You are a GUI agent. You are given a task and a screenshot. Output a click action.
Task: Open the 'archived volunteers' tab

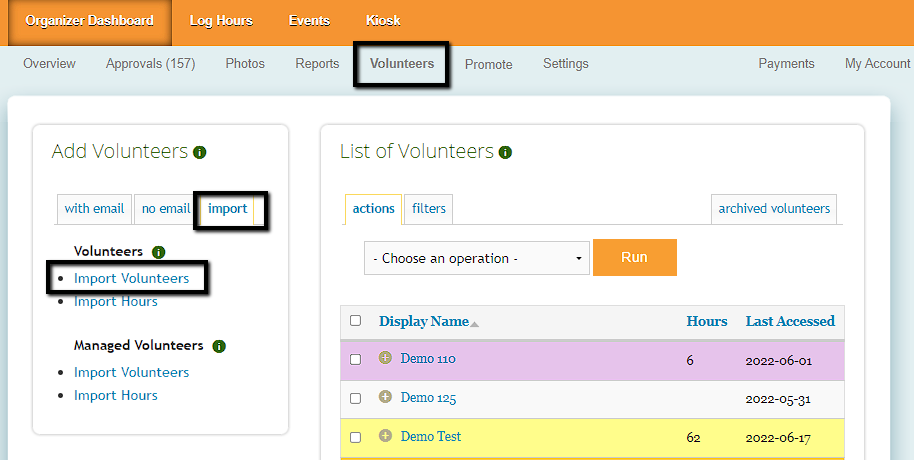coord(774,209)
